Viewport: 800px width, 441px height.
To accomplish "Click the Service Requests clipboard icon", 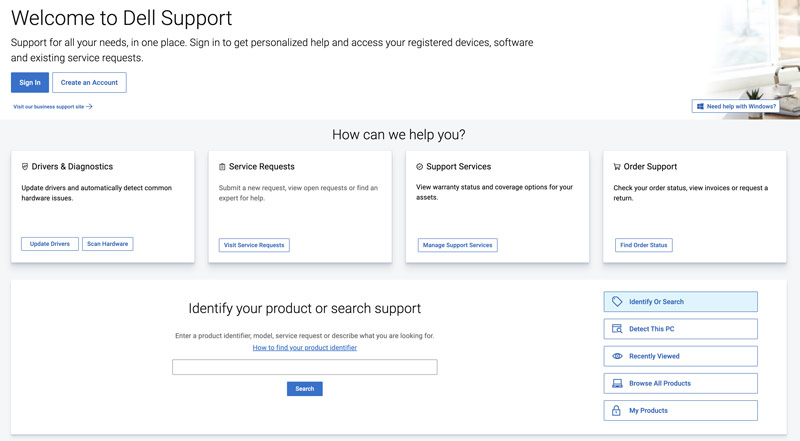I will coord(222,166).
